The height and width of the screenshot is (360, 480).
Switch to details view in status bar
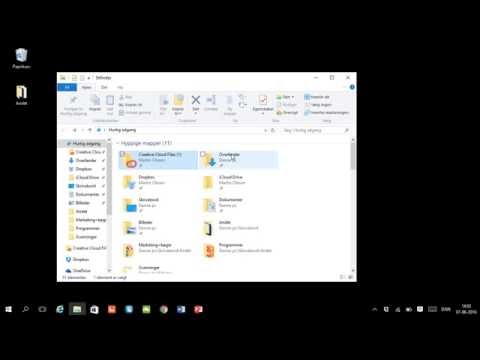(342, 277)
